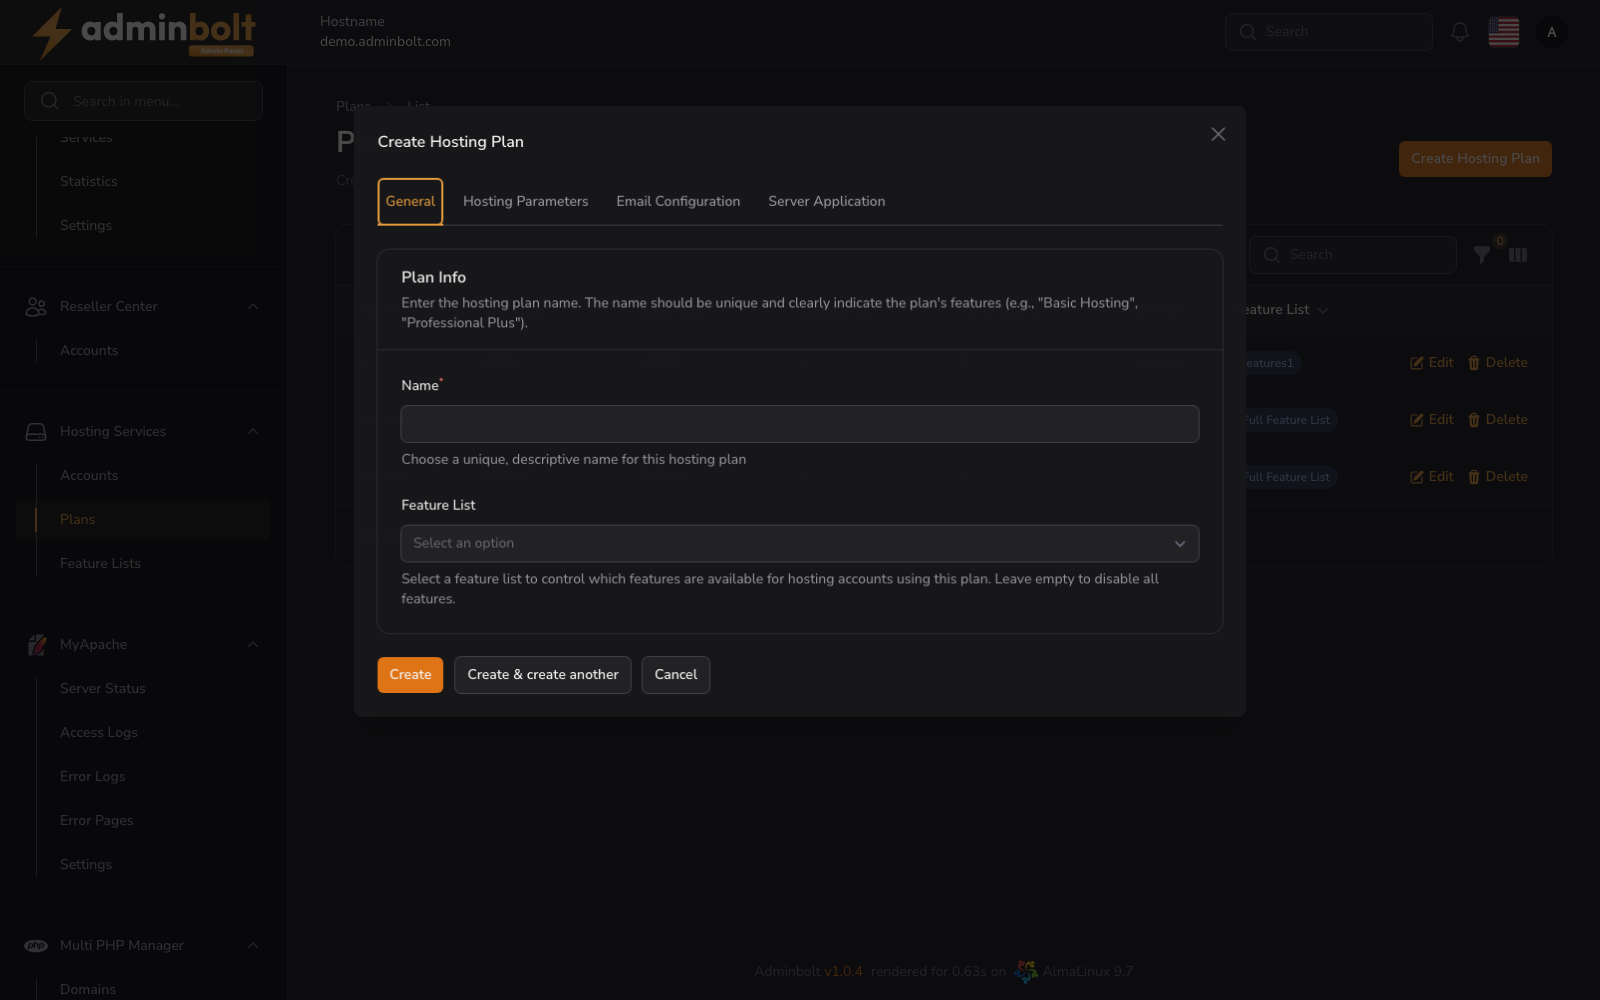Click background Create Hosting Plan button
This screenshot has height=1000, width=1600.
(x=1475, y=159)
